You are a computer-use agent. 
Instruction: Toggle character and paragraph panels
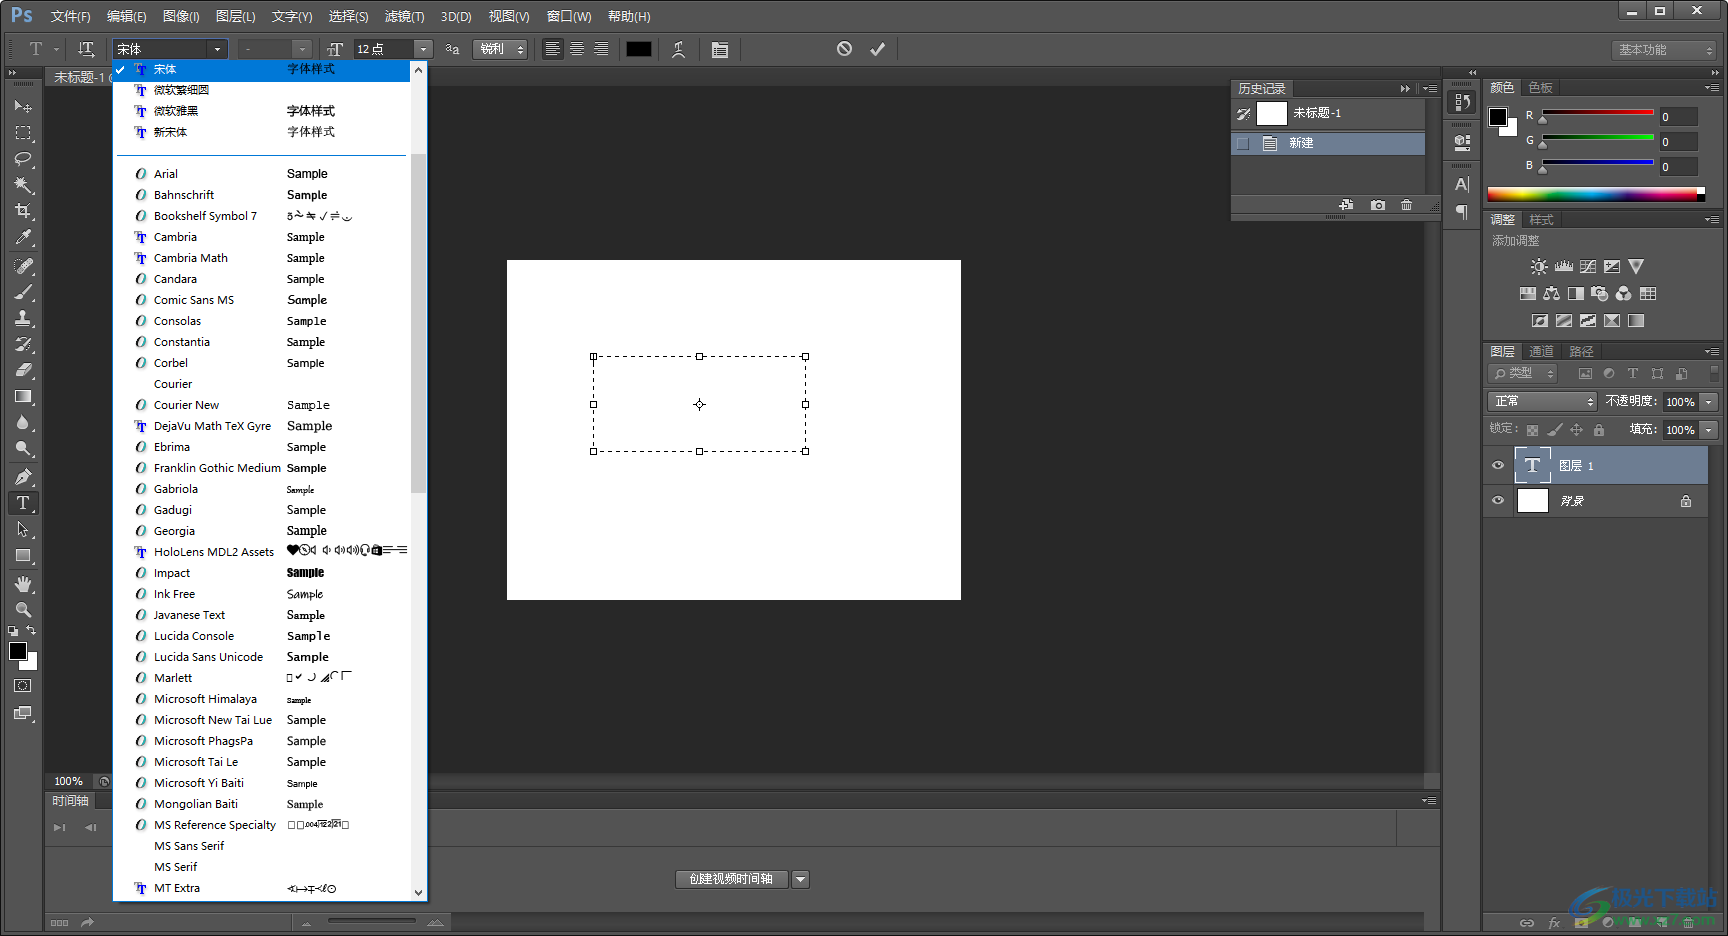click(x=720, y=49)
